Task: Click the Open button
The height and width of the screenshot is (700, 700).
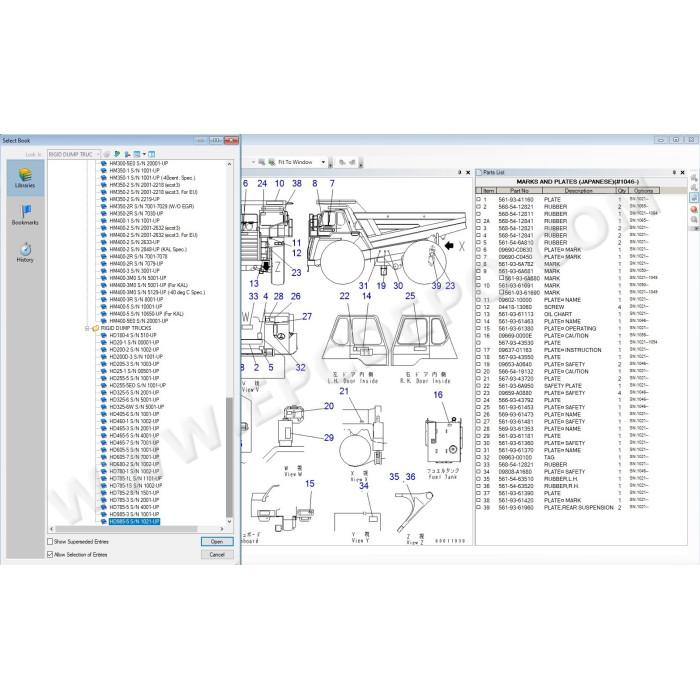Action: tap(217, 542)
